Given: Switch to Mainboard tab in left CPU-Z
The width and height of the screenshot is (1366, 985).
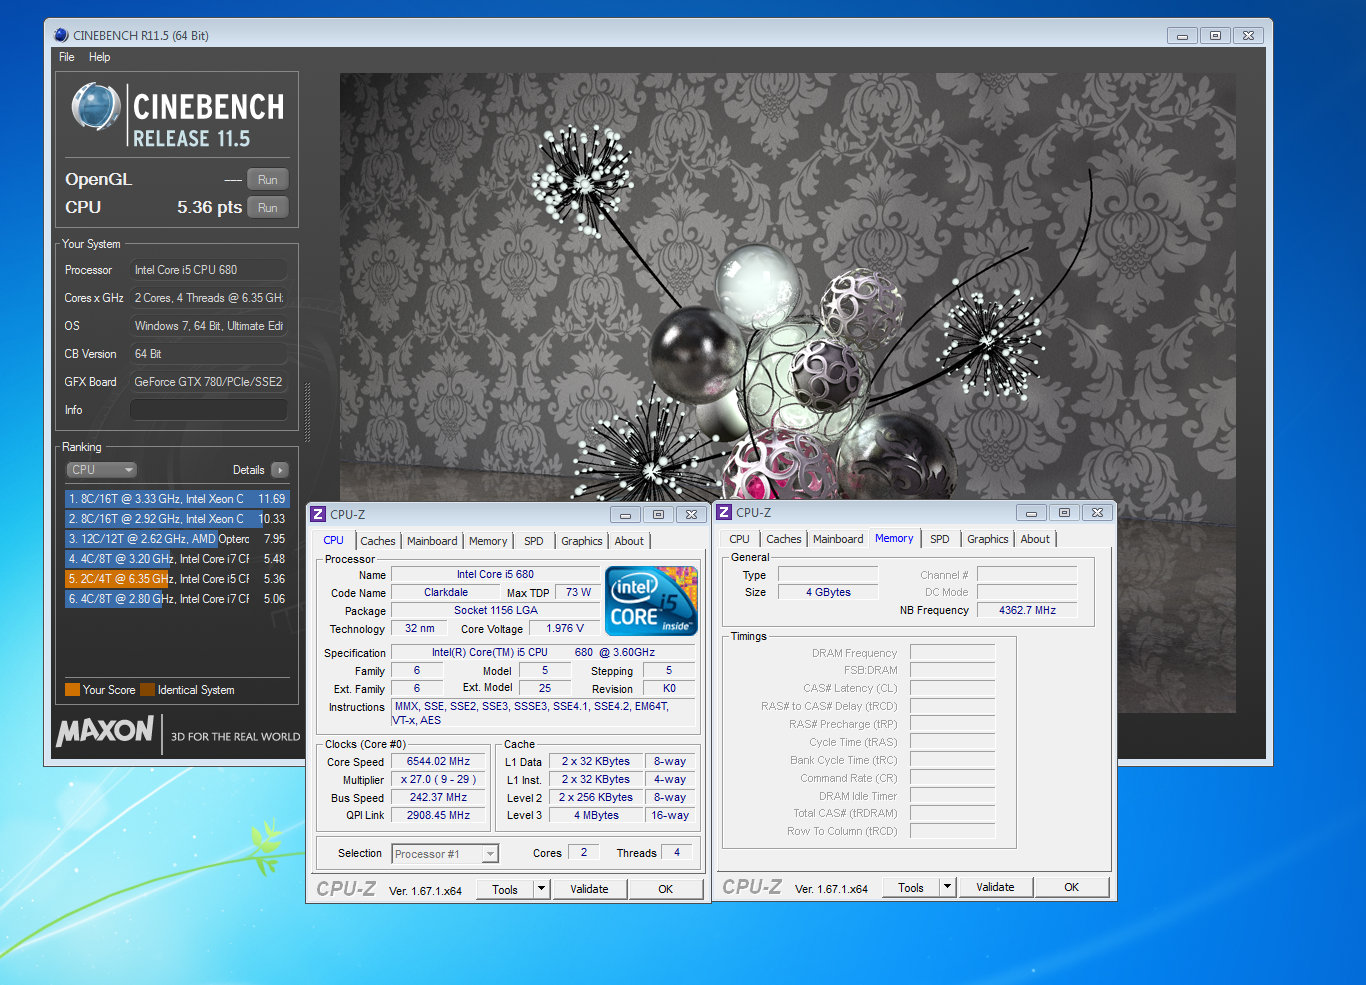Looking at the screenshot, I should click(x=432, y=541).
